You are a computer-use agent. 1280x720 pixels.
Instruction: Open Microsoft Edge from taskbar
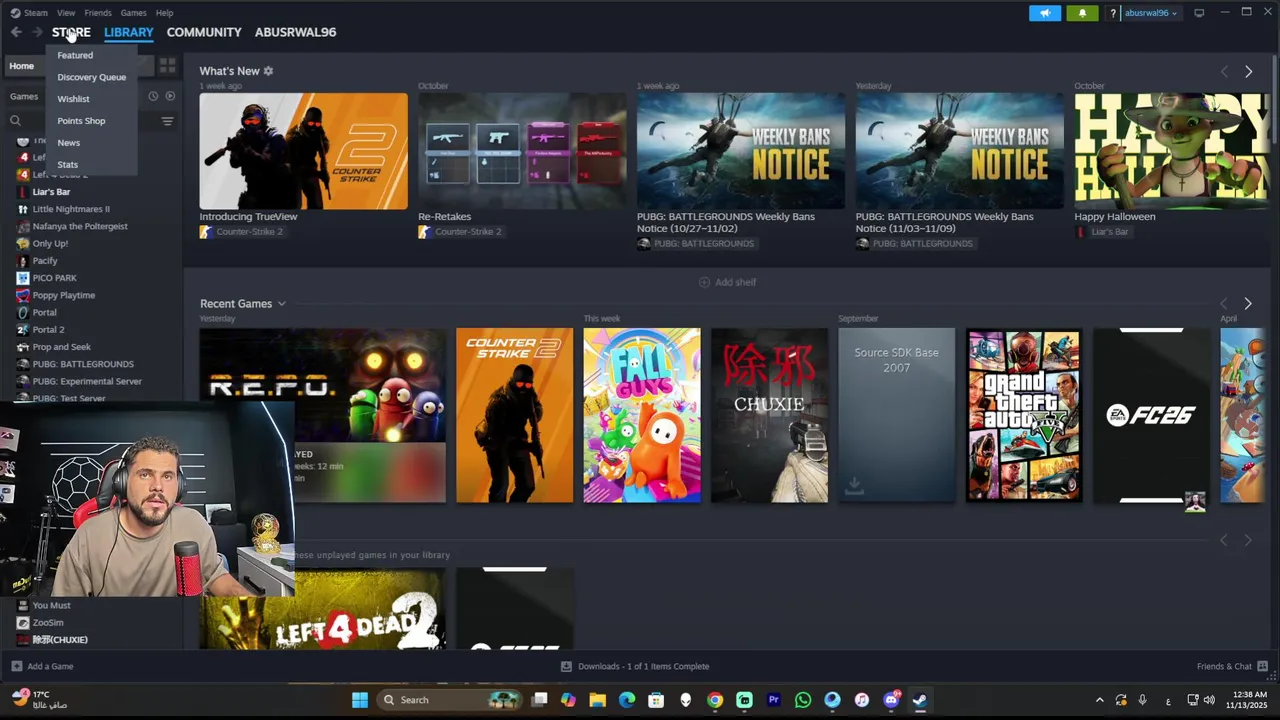[627, 700]
